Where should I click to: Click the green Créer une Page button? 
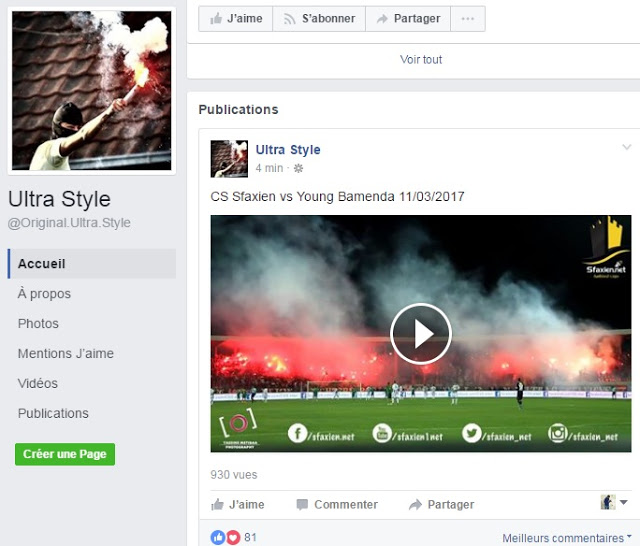coord(65,454)
